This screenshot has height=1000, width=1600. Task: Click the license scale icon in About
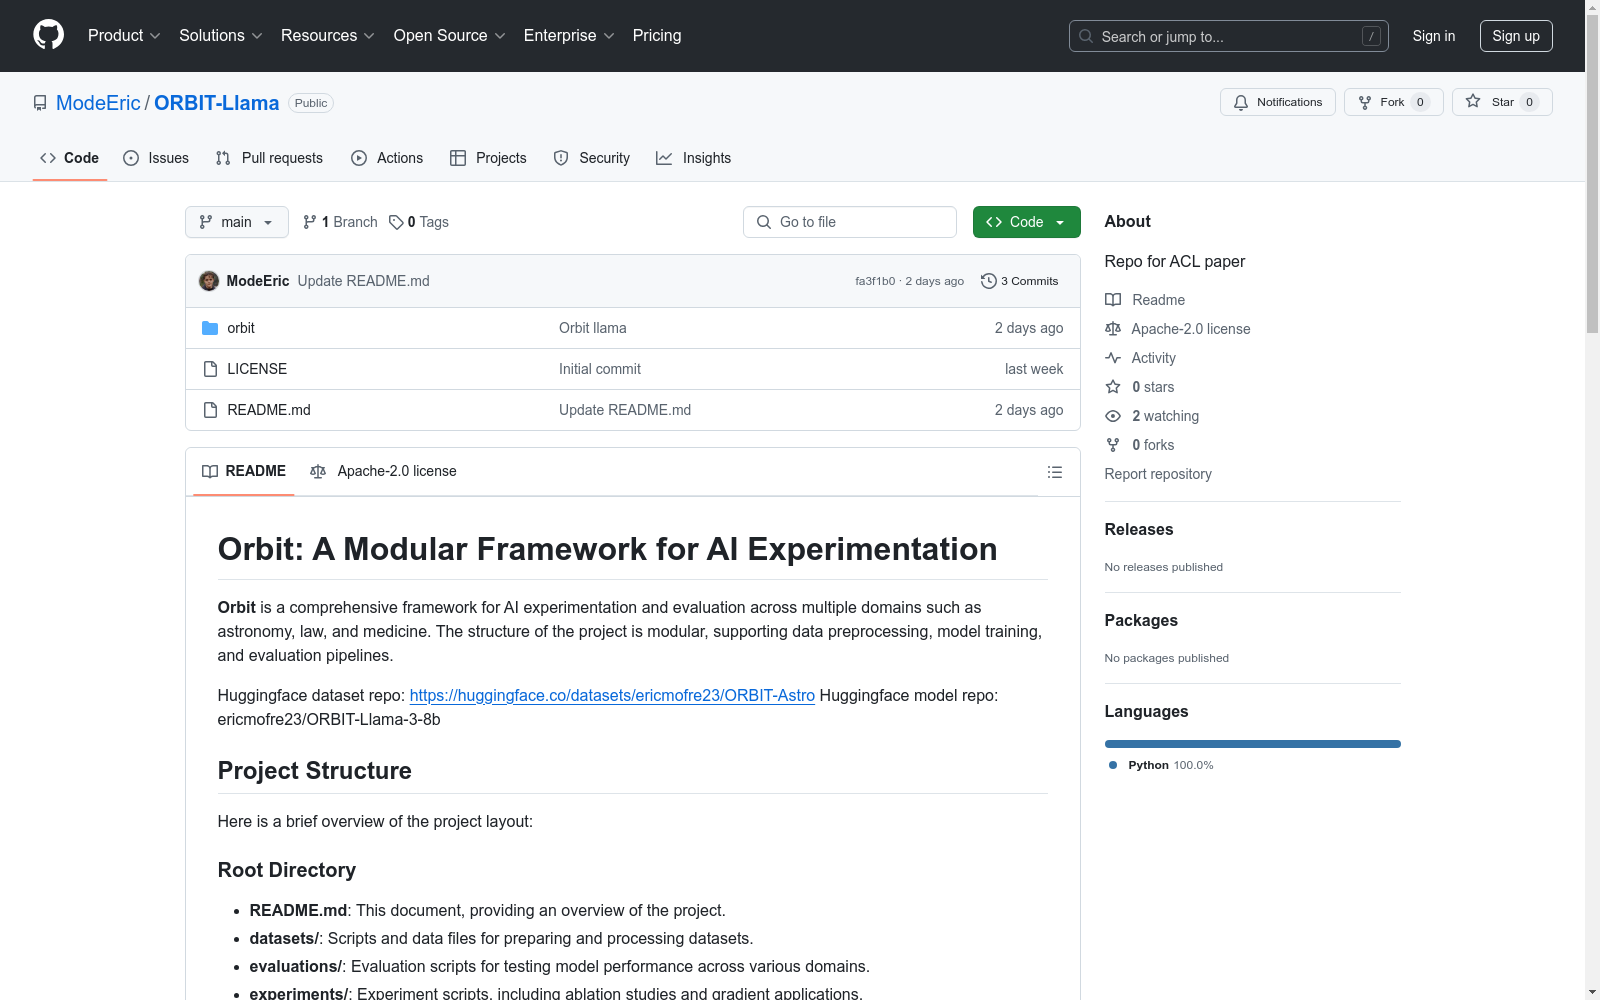point(1113,329)
